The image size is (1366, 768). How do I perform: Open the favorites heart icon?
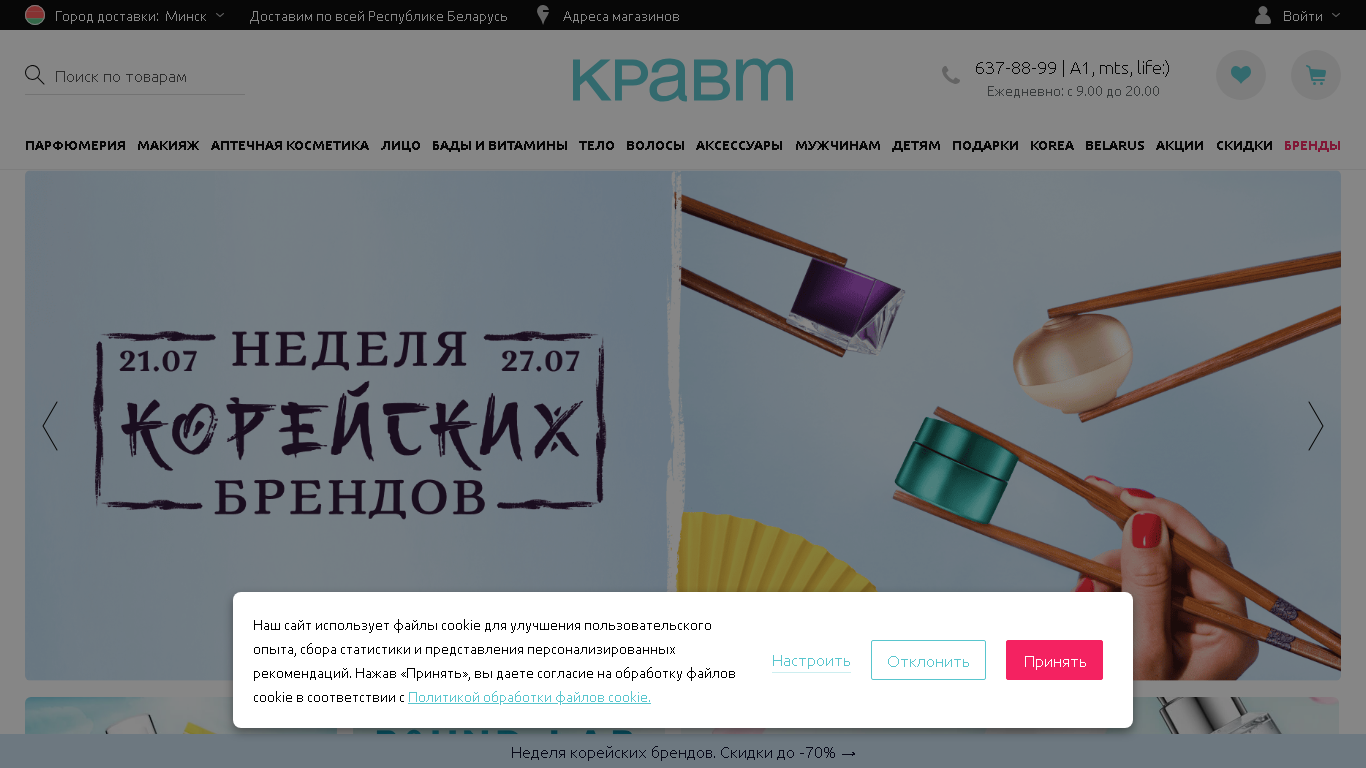(x=1241, y=75)
